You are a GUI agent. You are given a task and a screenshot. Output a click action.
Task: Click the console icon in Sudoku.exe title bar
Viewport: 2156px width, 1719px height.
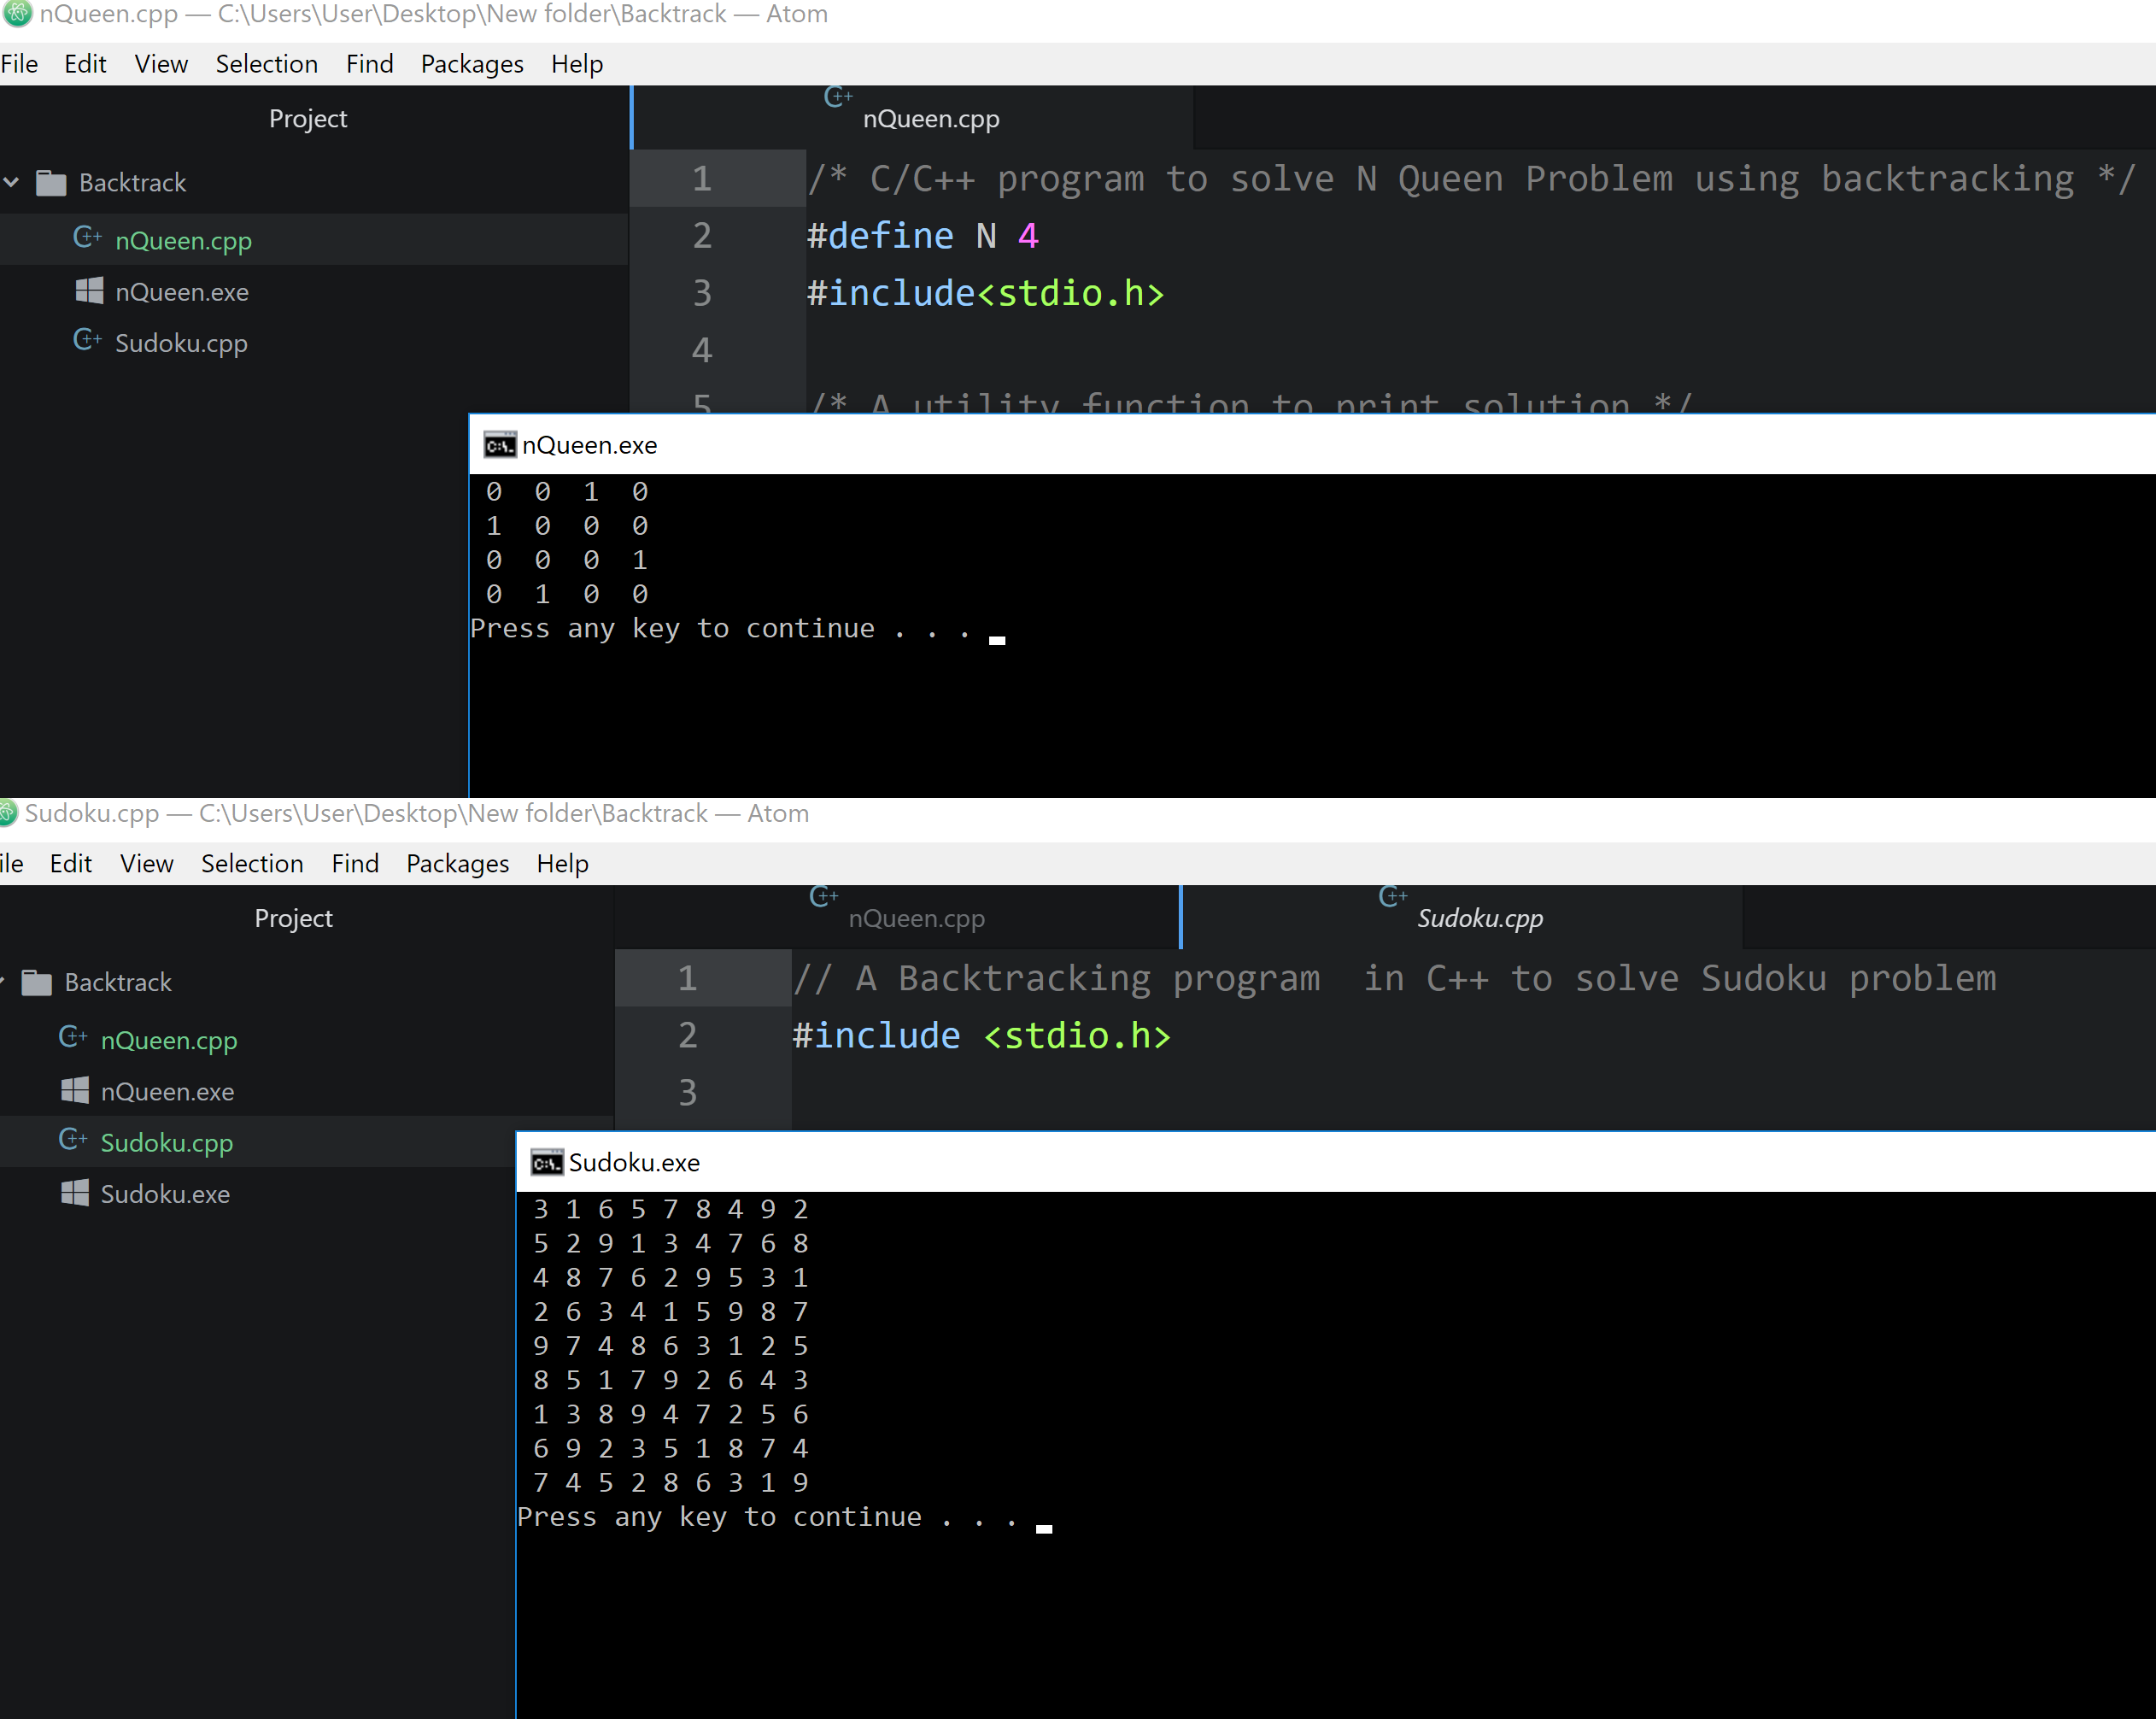point(546,1162)
